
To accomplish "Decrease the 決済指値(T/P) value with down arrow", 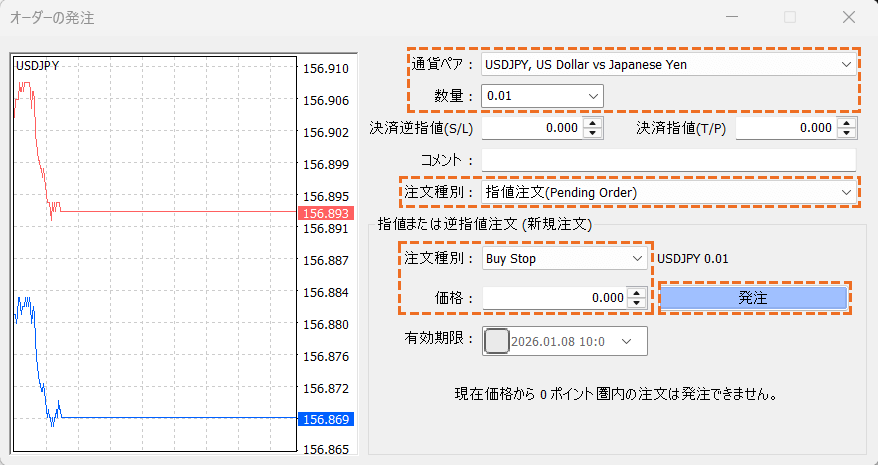I will tap(847, 133).
